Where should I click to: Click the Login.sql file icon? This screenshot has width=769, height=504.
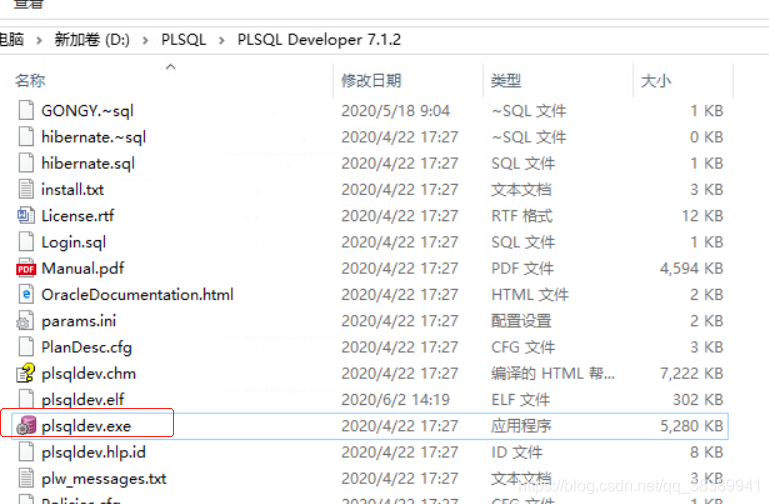click(x=26, y=242)
